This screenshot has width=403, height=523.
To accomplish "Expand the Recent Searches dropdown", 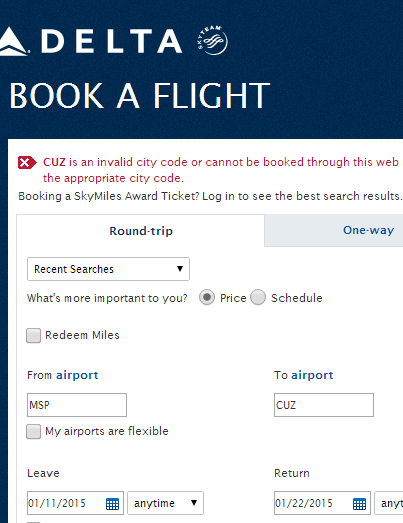I will coord(108,269).
